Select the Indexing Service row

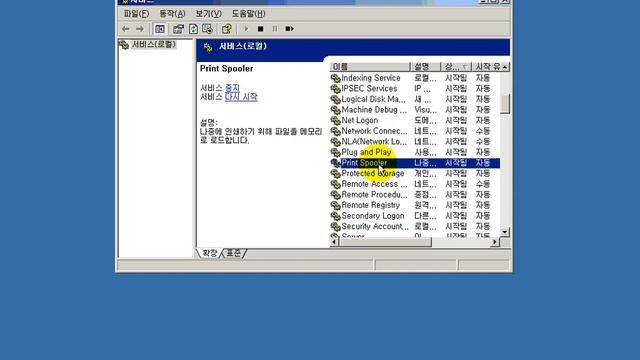[x=415, y=78]
